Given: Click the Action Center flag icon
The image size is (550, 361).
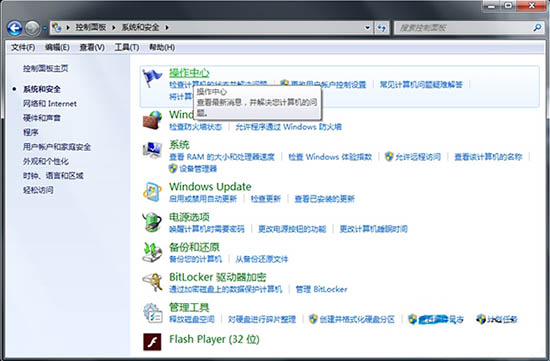Looking at the screenshot, I should click(x=152, y=78).
